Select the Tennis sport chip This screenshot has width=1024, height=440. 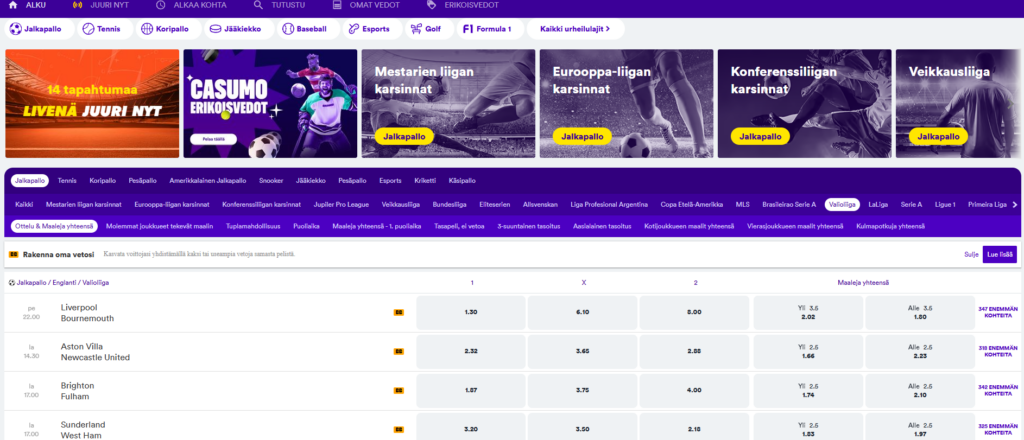coord(104,29)
